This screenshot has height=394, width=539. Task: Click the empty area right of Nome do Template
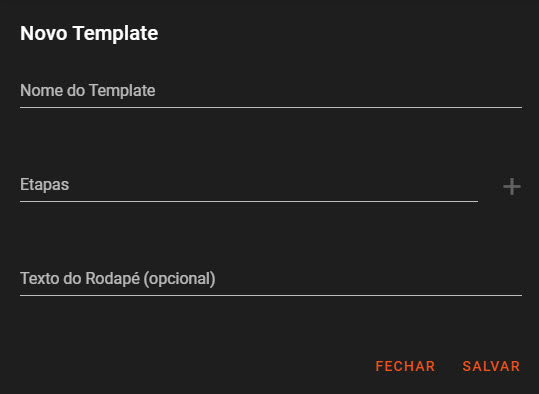click(339, 91)
